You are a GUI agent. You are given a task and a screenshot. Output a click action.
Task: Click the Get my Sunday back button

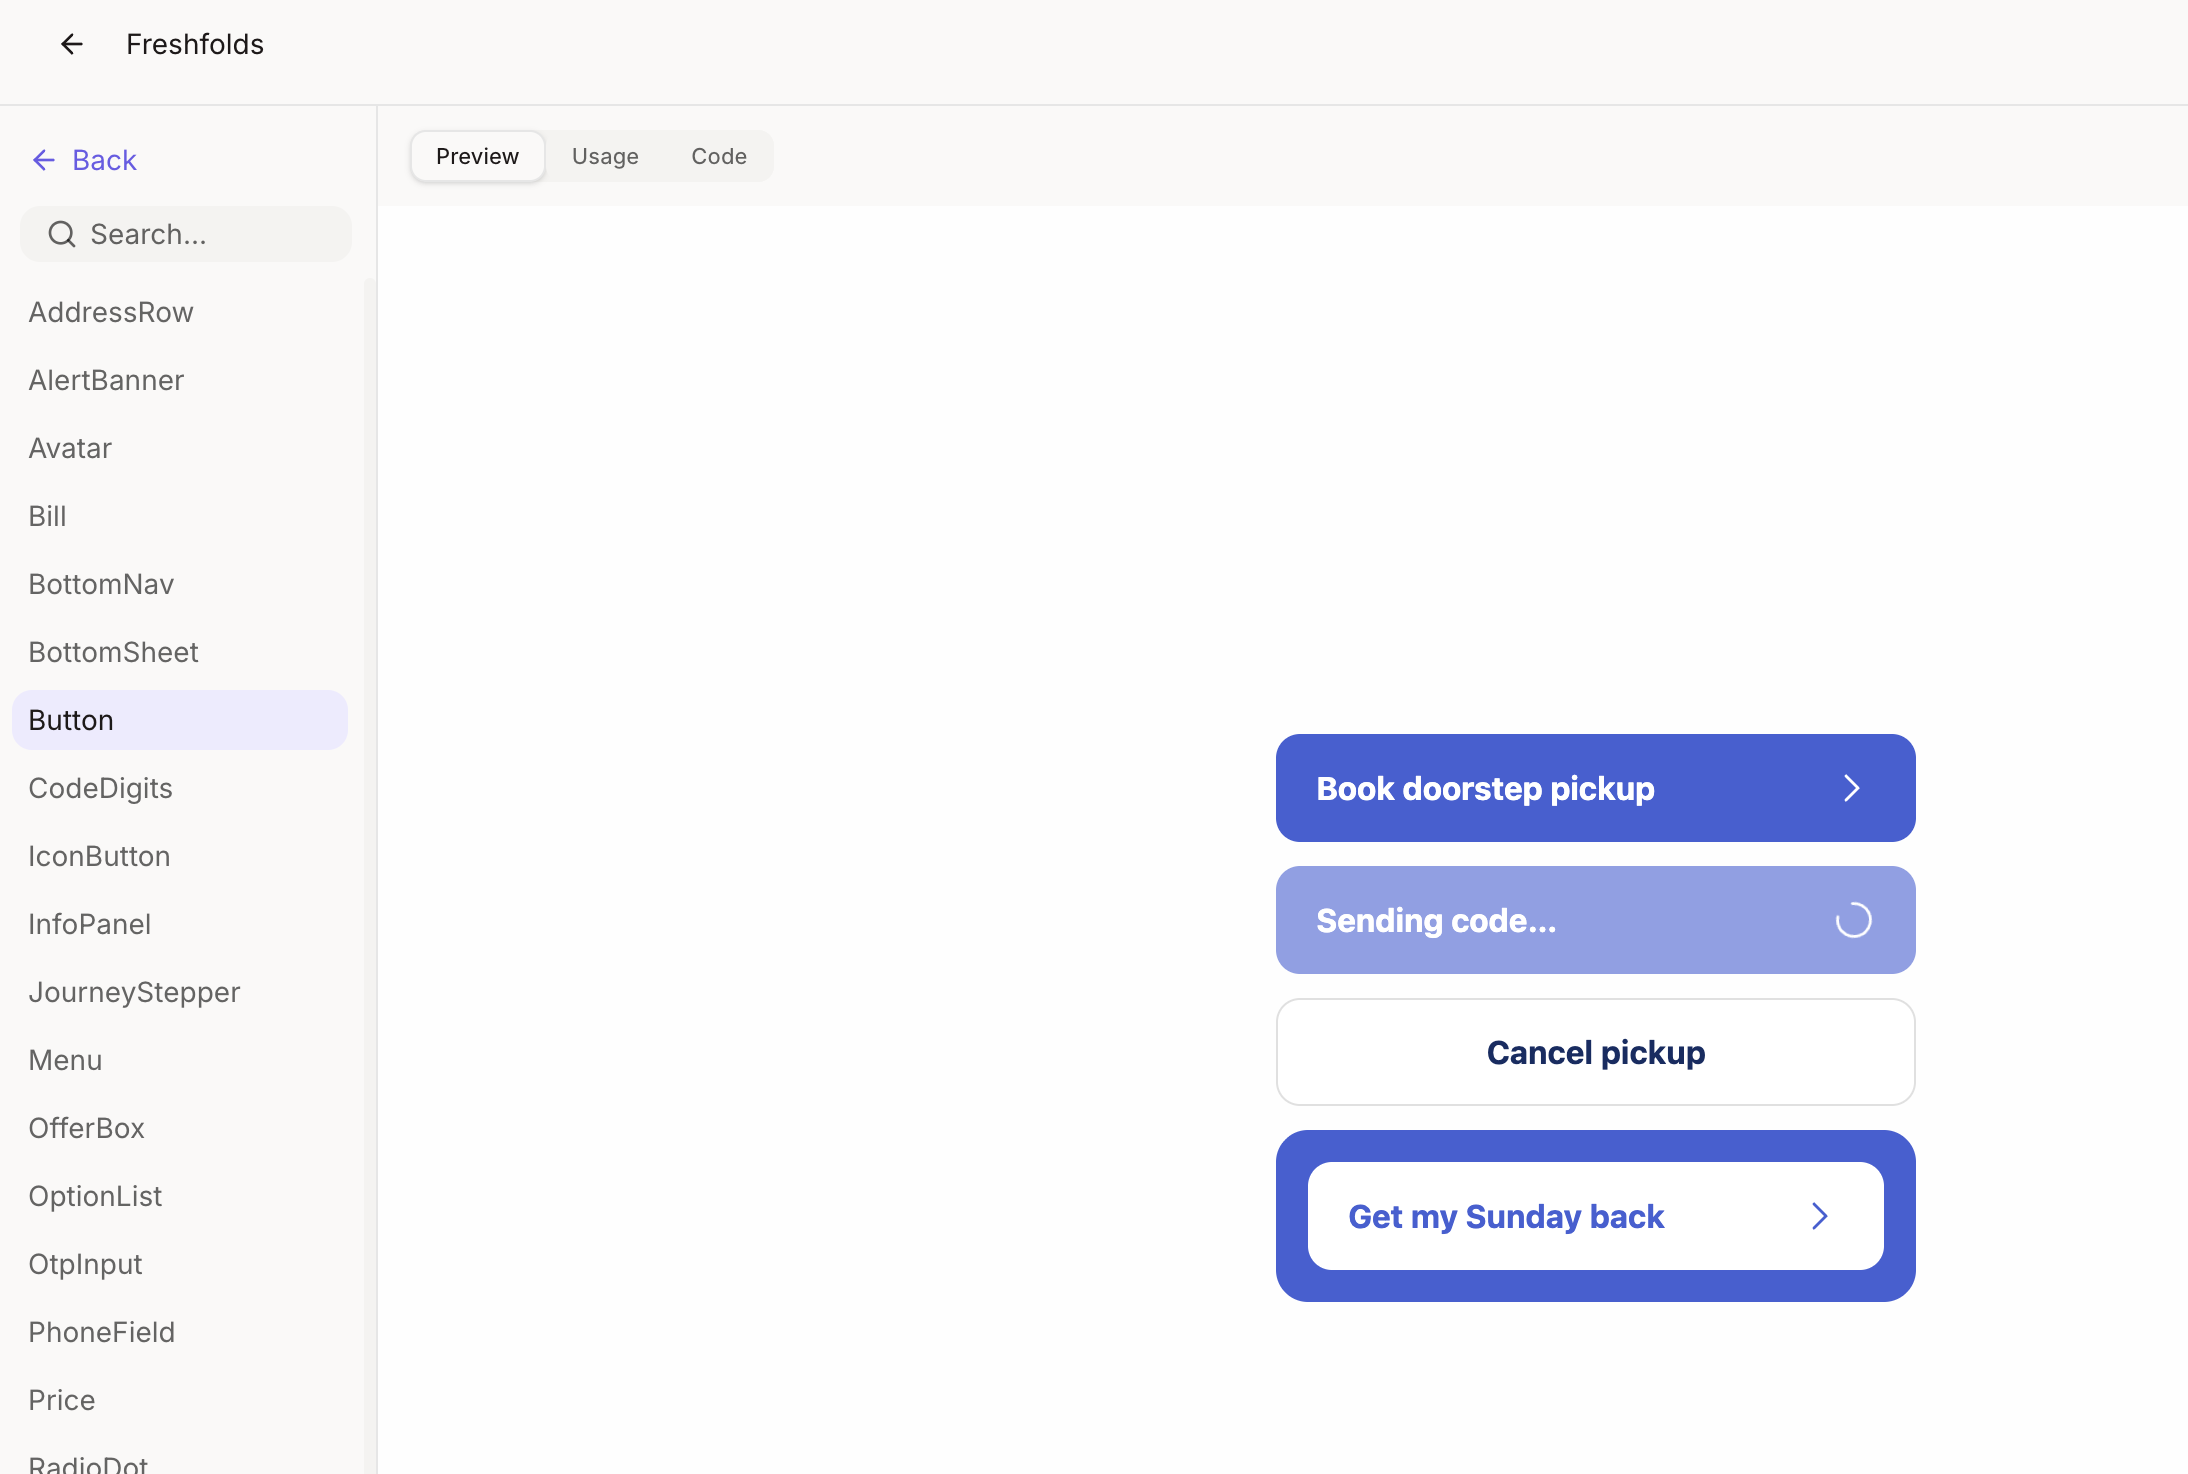(1595, 1216)
